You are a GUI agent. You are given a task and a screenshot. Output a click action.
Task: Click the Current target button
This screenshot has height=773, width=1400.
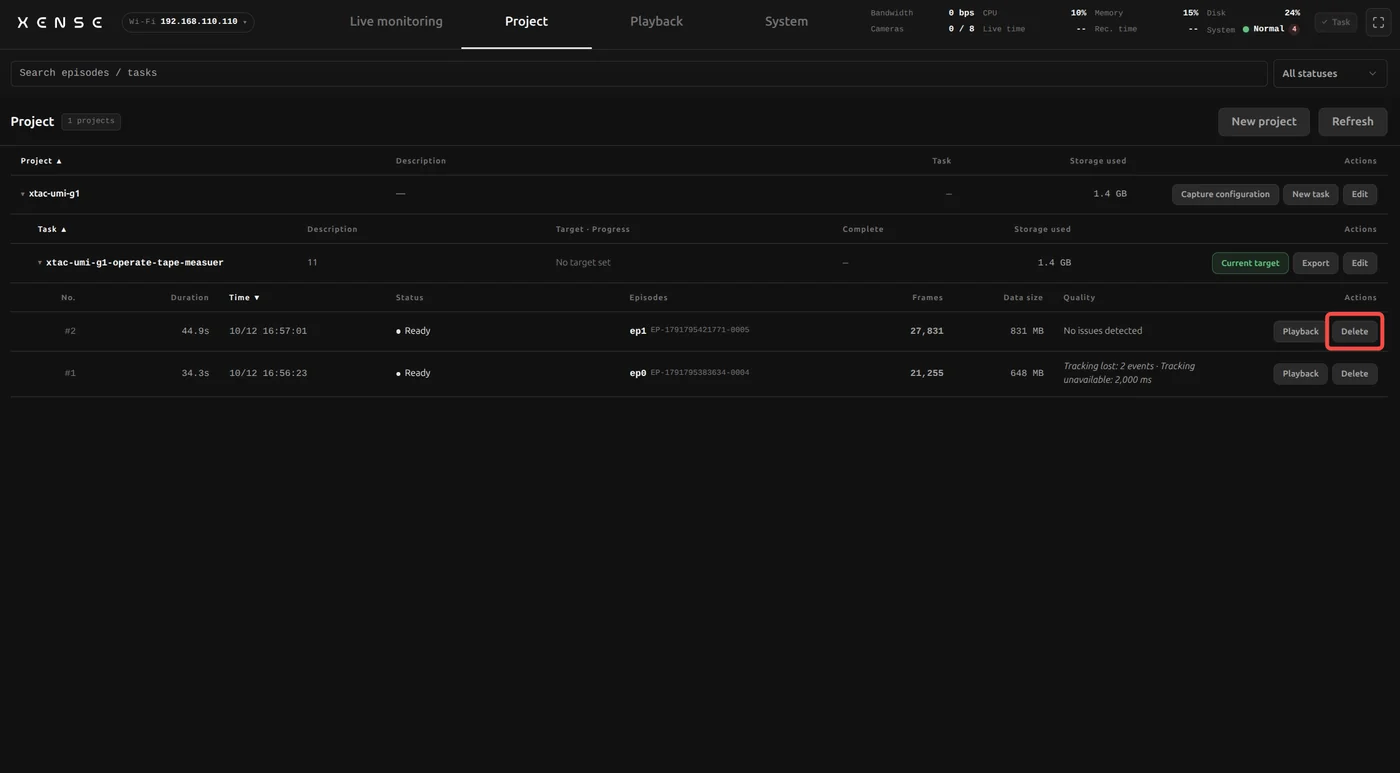(x=1250, y=263)
